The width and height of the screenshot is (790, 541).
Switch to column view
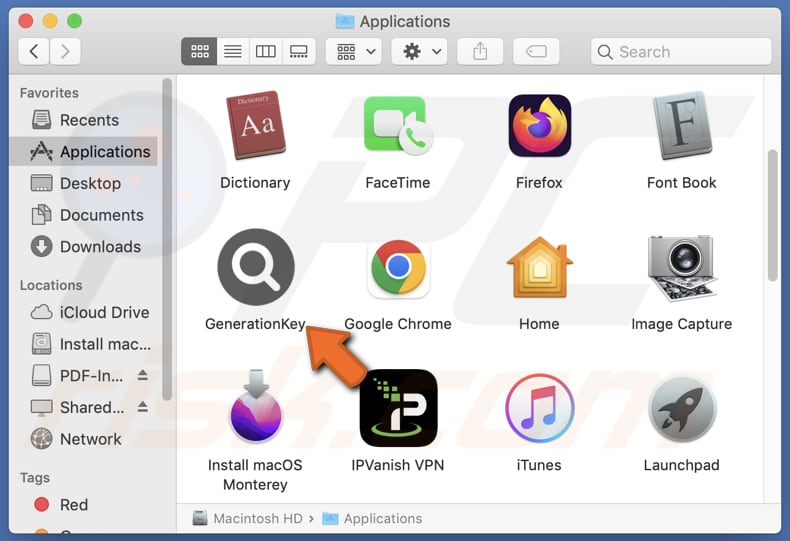266,51
